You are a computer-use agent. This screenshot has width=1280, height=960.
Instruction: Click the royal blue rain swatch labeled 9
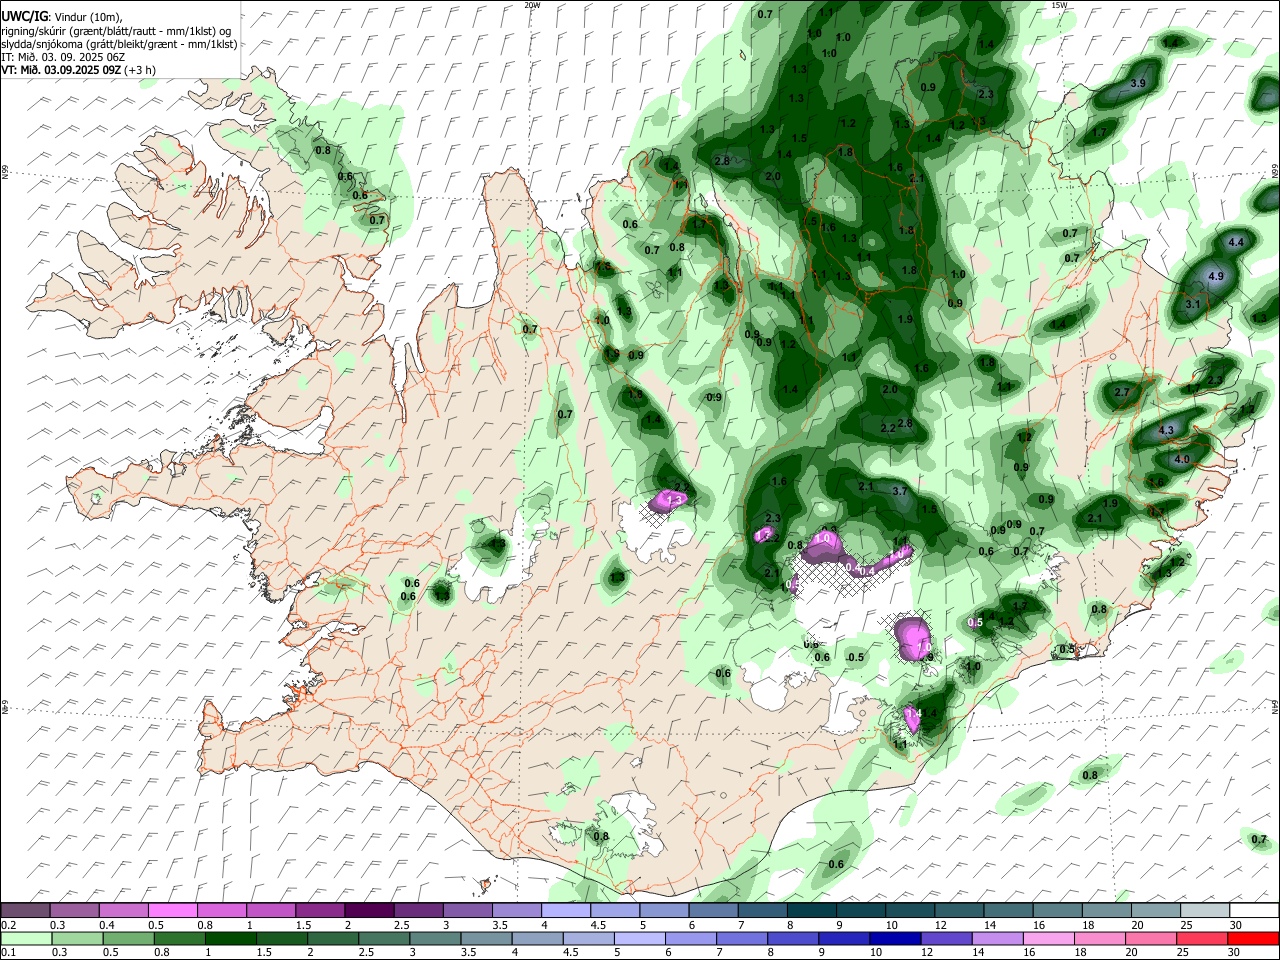pos(846,939)
